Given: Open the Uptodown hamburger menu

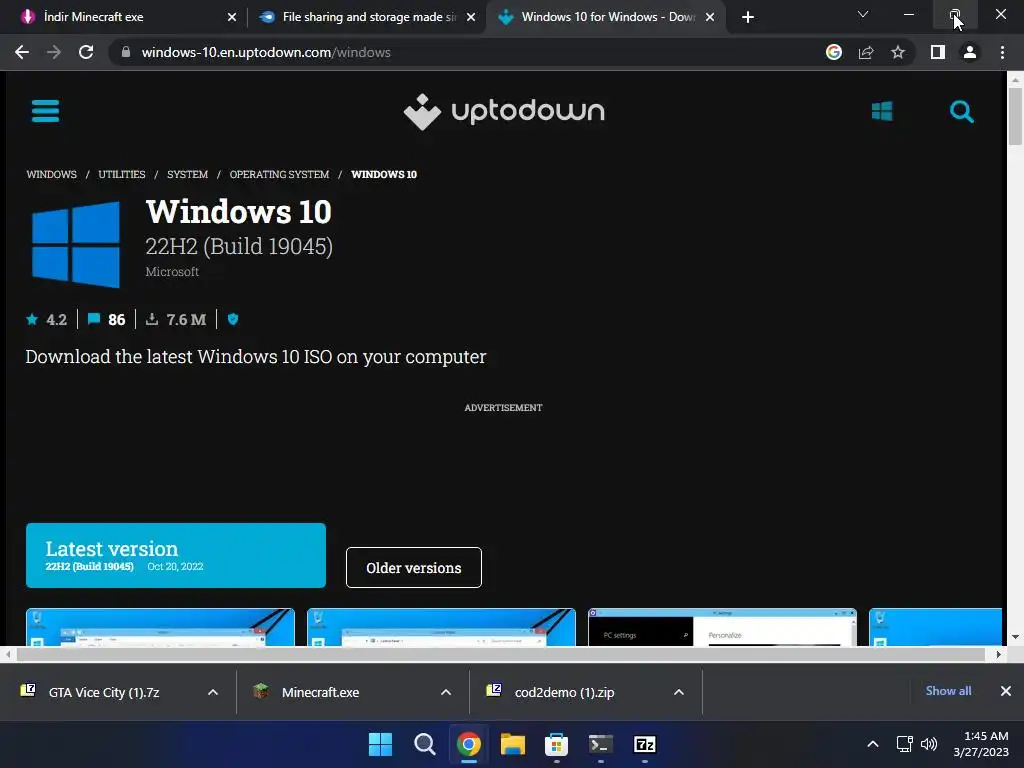Looking at the screenshot, I should pyautogui.click(x=45, y=111).
